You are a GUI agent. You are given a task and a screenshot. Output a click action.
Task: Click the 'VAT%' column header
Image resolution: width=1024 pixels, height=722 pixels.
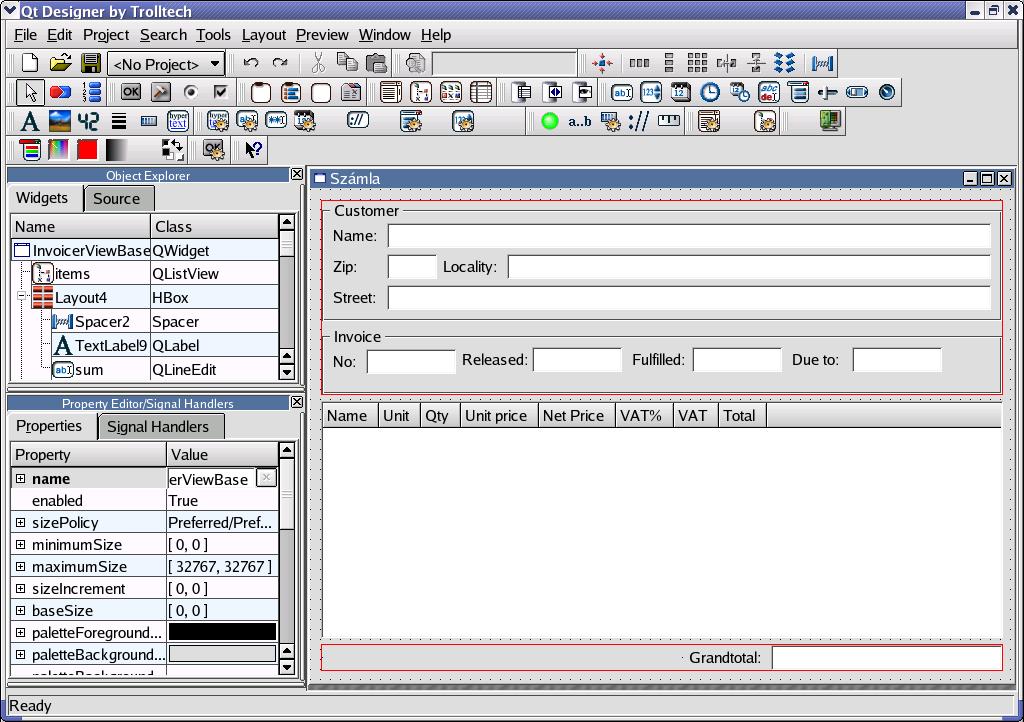[x=644, y=416]
